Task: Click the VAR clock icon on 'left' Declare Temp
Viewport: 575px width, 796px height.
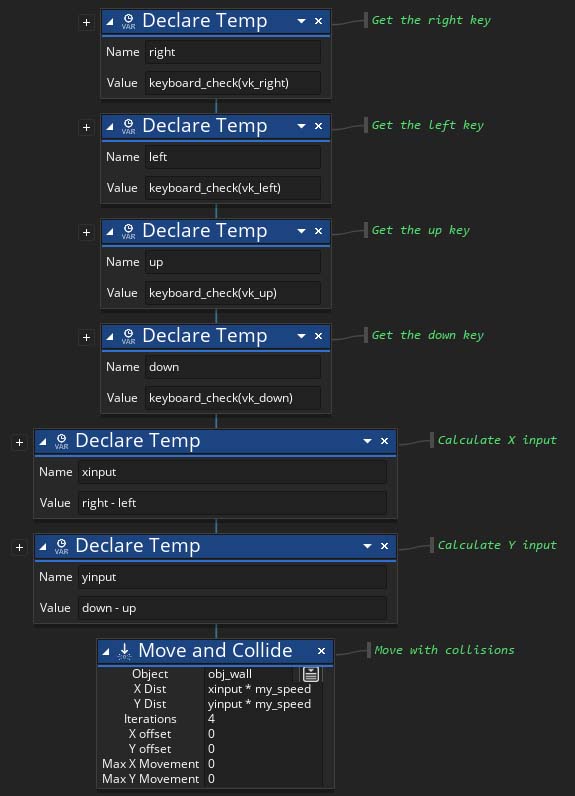Action: 128,126
